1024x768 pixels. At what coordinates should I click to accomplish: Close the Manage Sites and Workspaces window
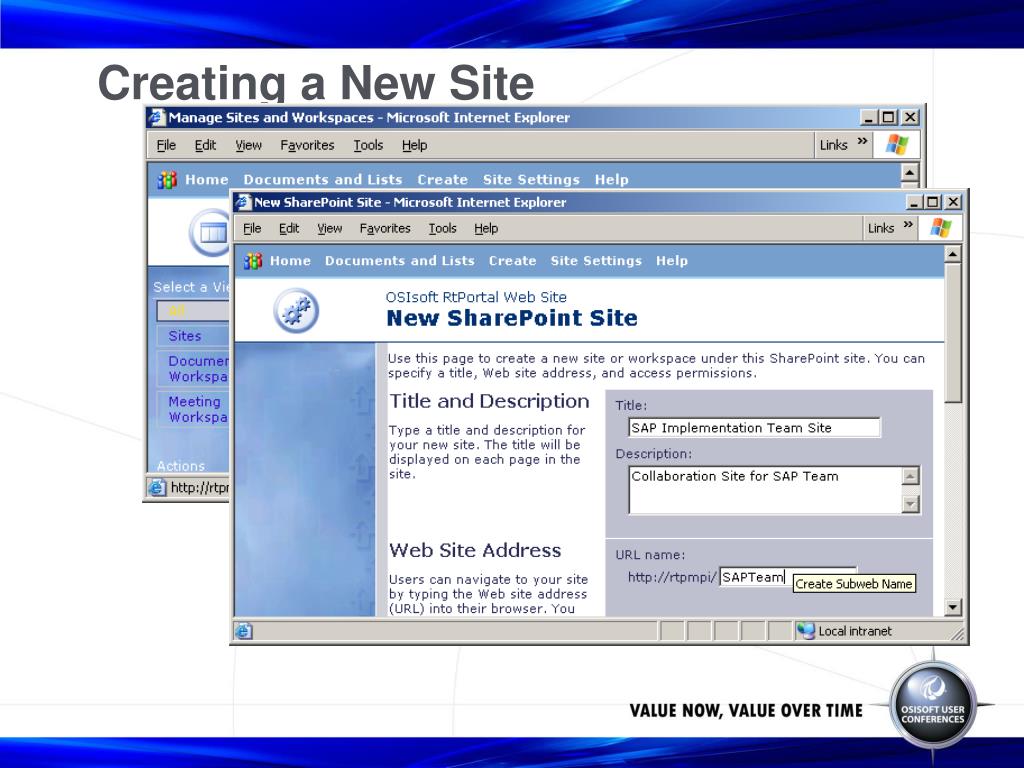pos(910,118)
